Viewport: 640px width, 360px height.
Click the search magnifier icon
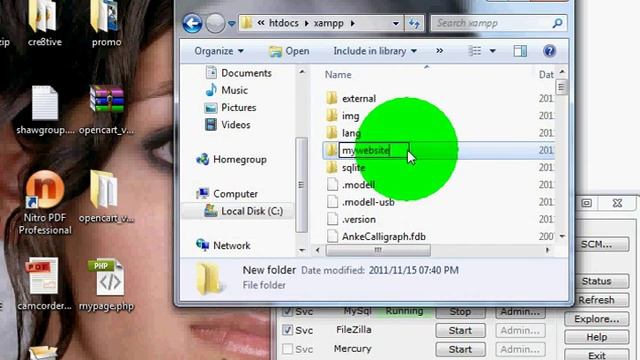coord(558,23)
